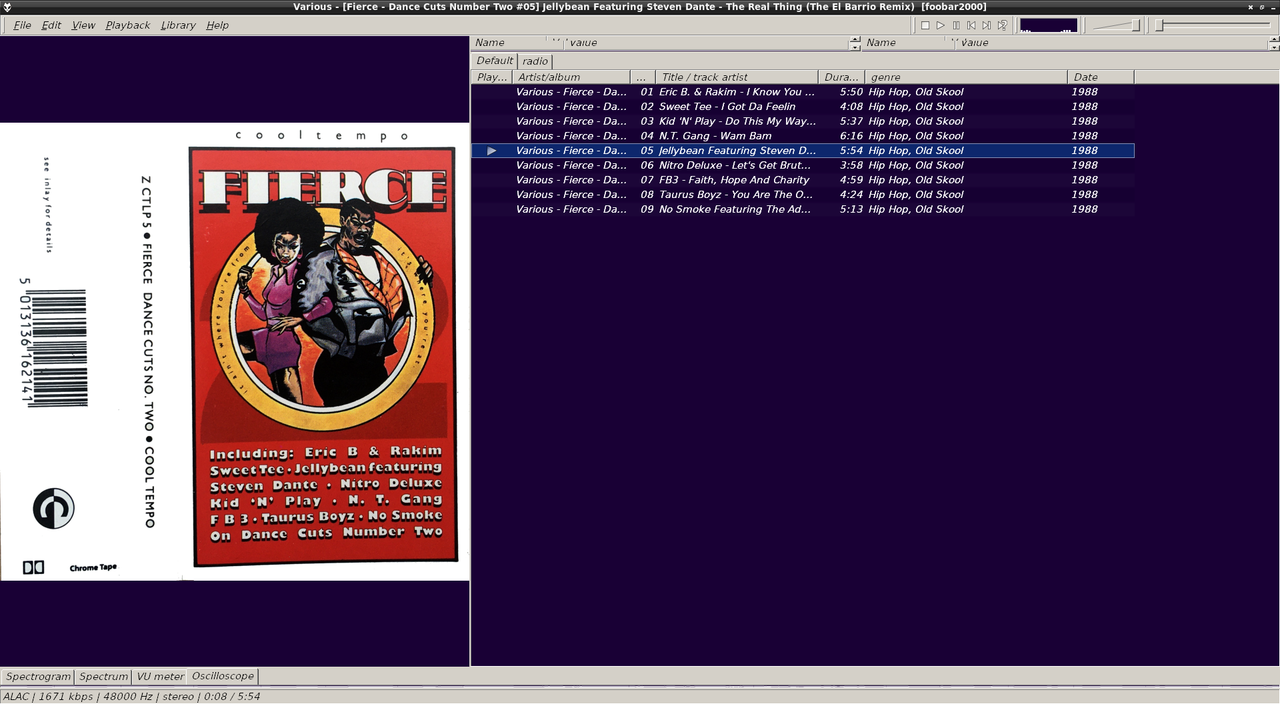Select track 08 Taurus Boyz
1280x704 pixels.
pyautogui.click(x=802, y=195)
